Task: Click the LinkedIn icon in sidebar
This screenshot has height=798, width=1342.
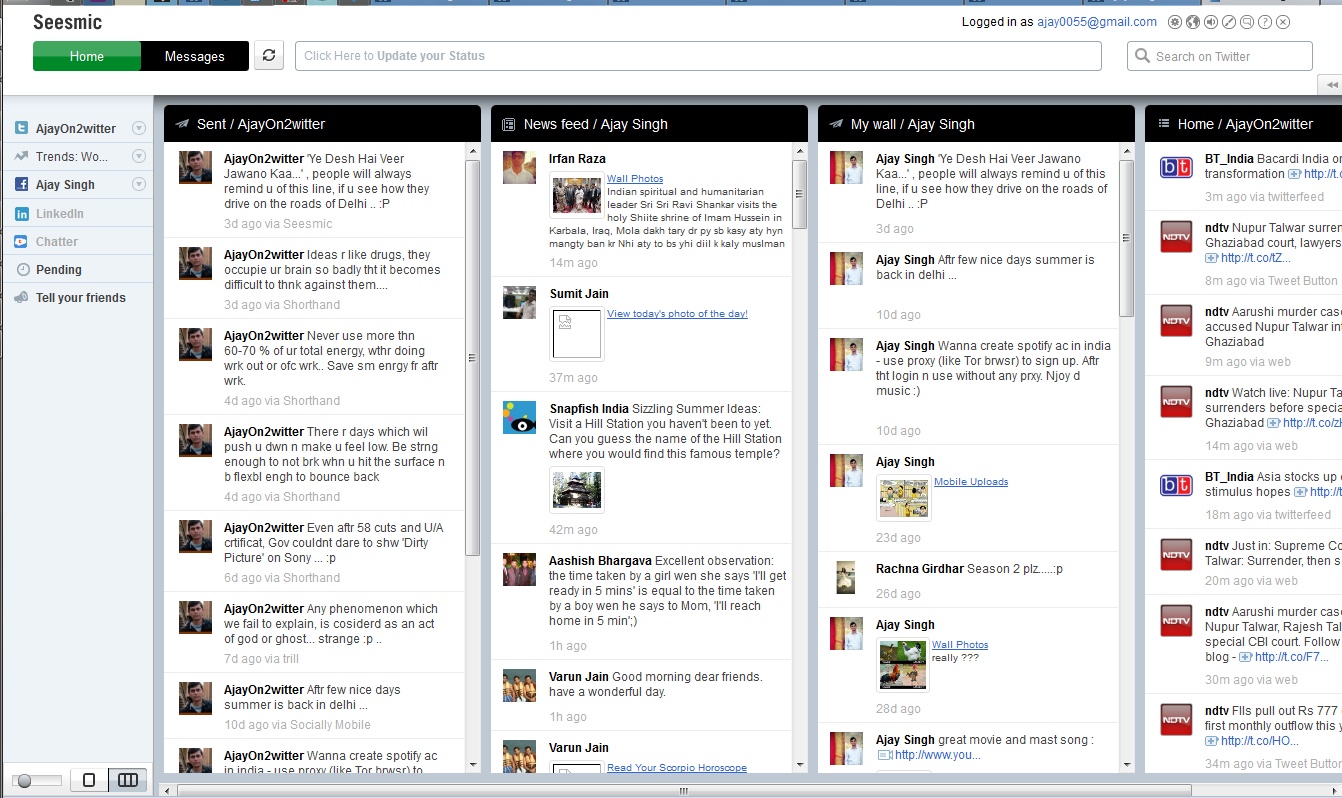Action: pyautogui.click(x=21, y=213)
